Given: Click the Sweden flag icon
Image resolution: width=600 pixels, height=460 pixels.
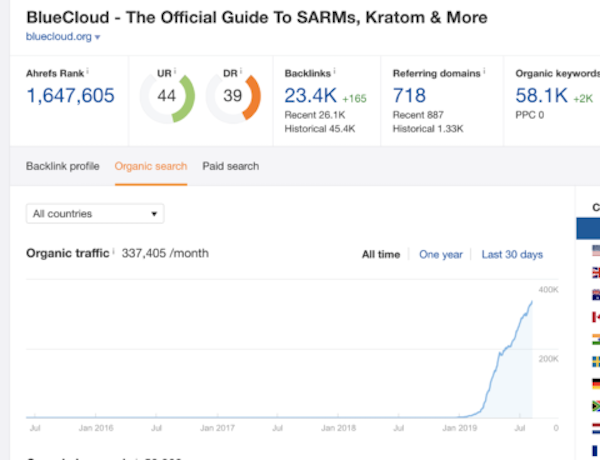Looking at the screenshot, I should (x=596, y=361).
